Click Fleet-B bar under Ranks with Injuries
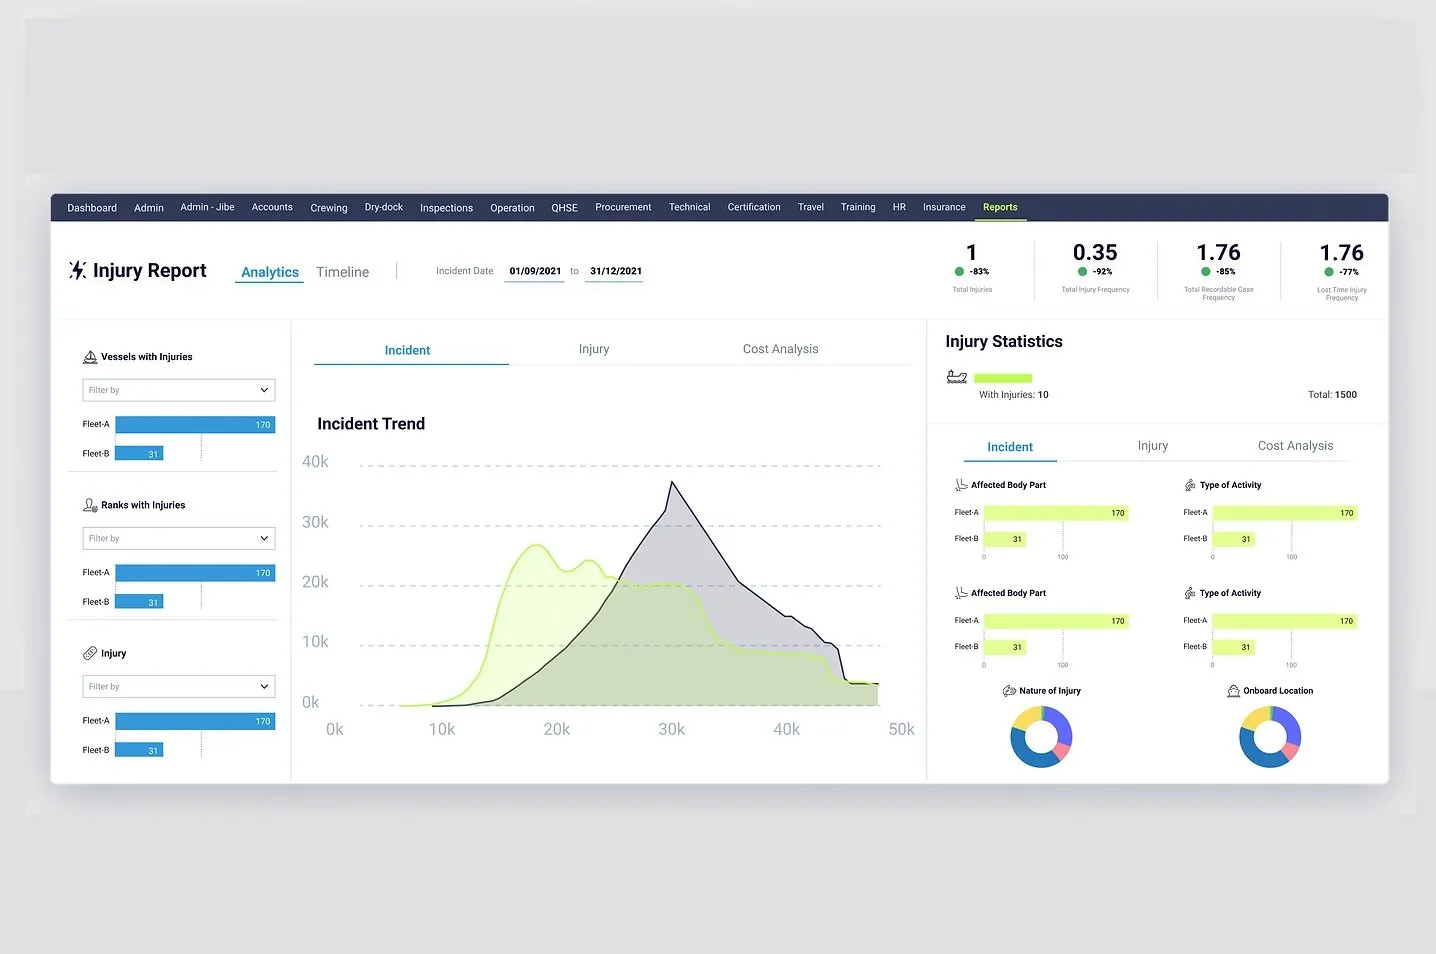 [x=139, y=602]
